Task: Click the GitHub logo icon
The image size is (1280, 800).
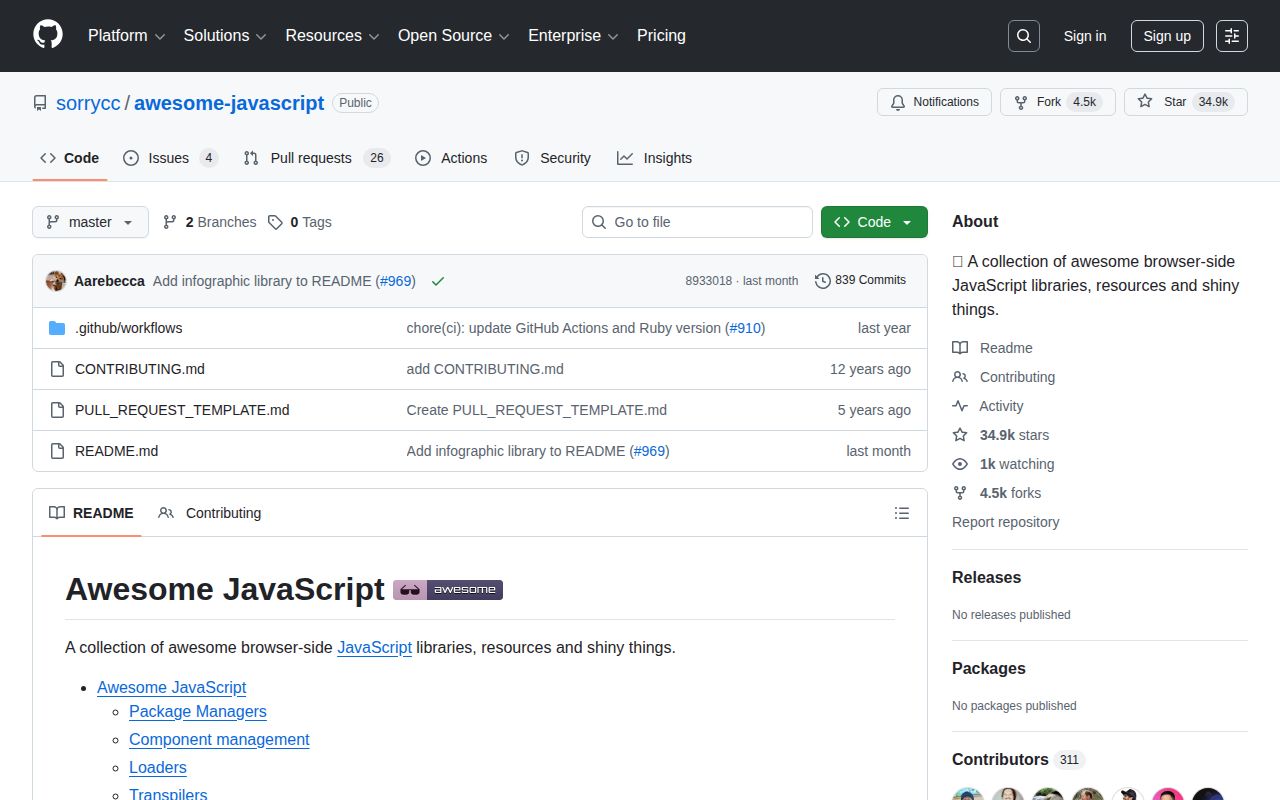Action: point(47,36)
